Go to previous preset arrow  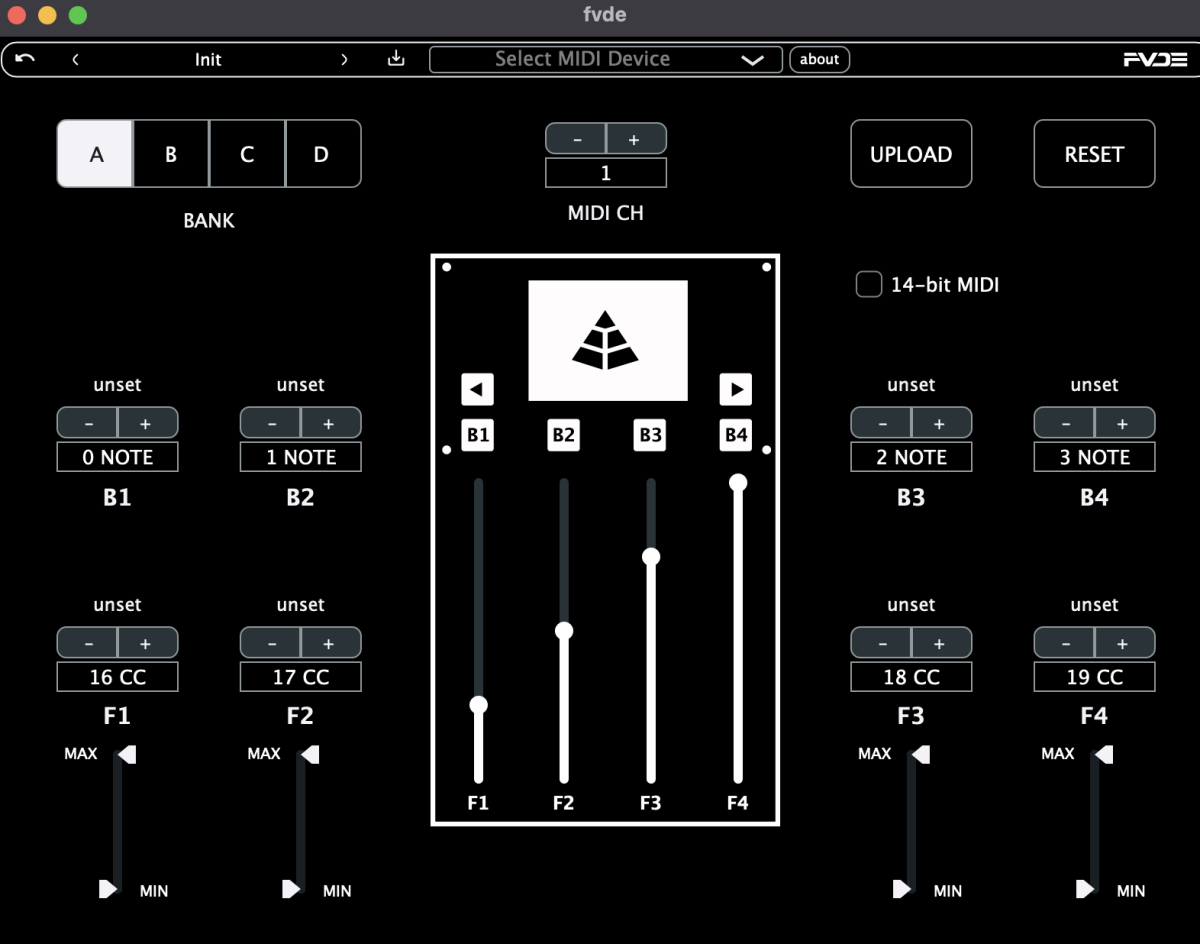tap(75, 59)
